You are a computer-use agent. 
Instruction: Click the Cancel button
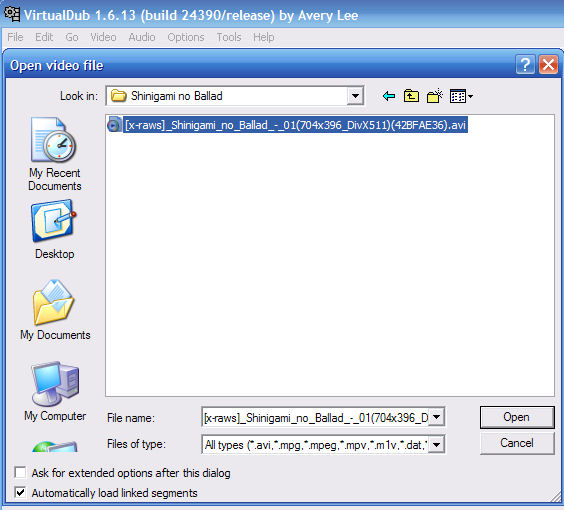517,443
